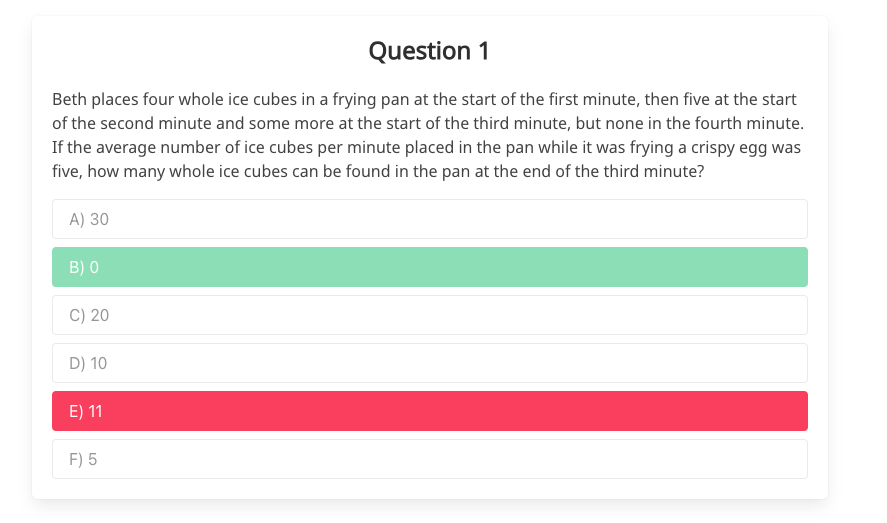Select the D) 10 answer choice
Viewport: 887px width, 523px height.
pyautogui.click(x=429, y=363)
